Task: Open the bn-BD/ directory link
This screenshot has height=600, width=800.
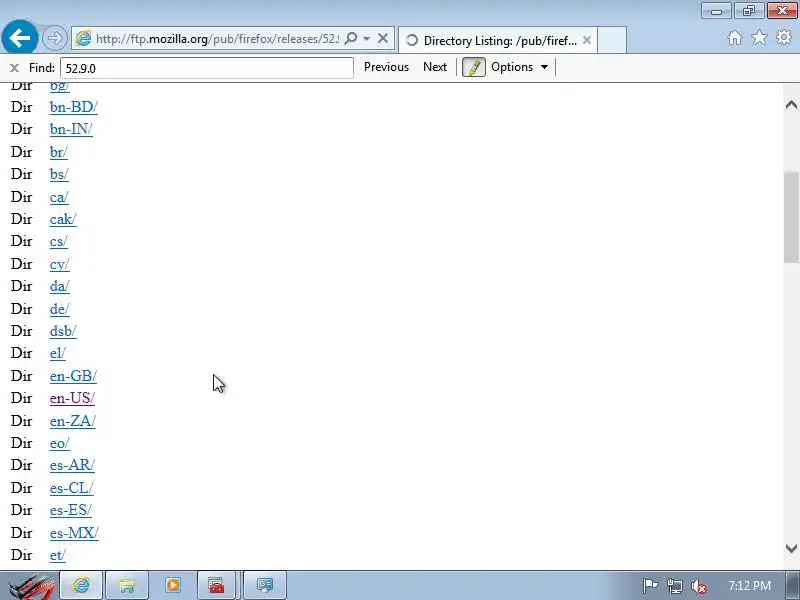Action: [x=73, y=107]
